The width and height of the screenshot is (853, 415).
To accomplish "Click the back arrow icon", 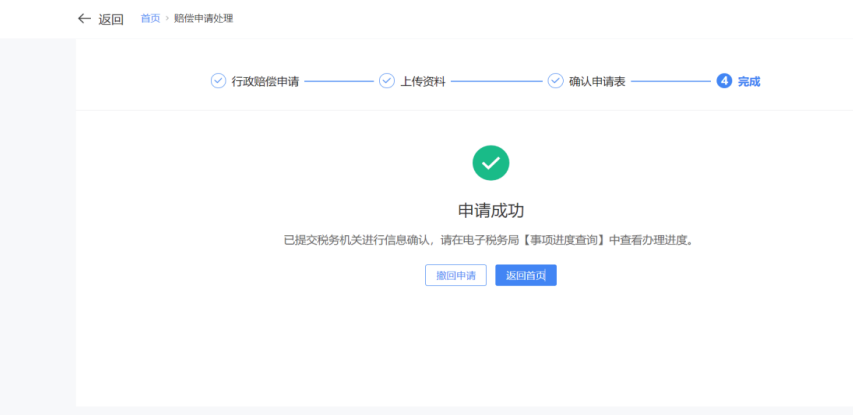I will pyautogui.click(x=84, y=19).
